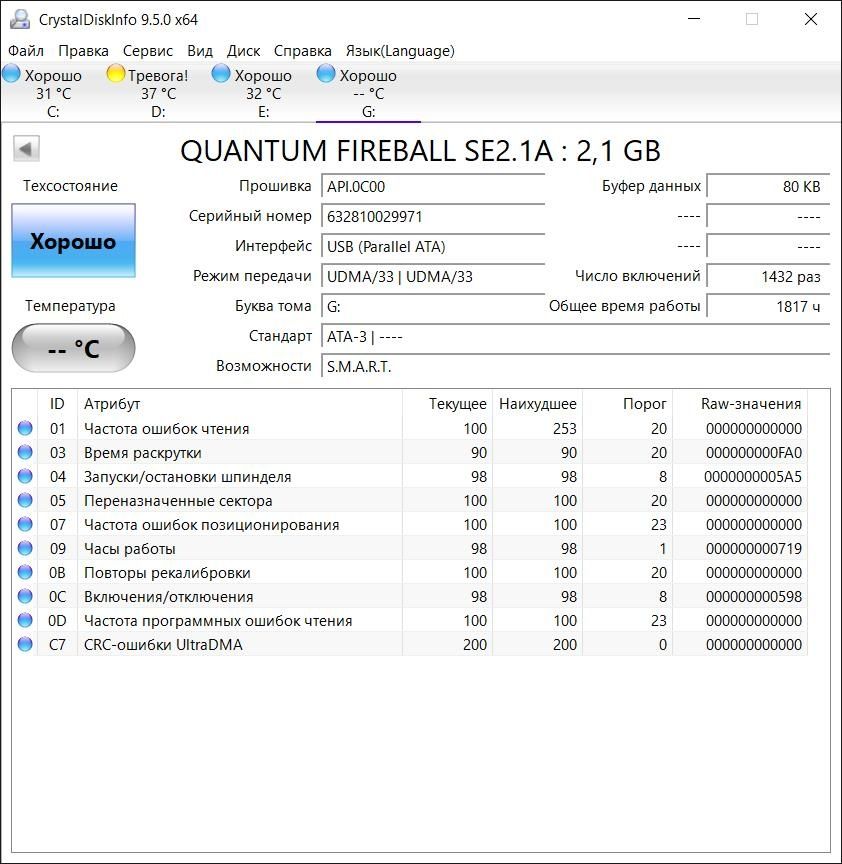Select row Часы работы
This screenshot has height=864, width=842.
tap(411, 548)
